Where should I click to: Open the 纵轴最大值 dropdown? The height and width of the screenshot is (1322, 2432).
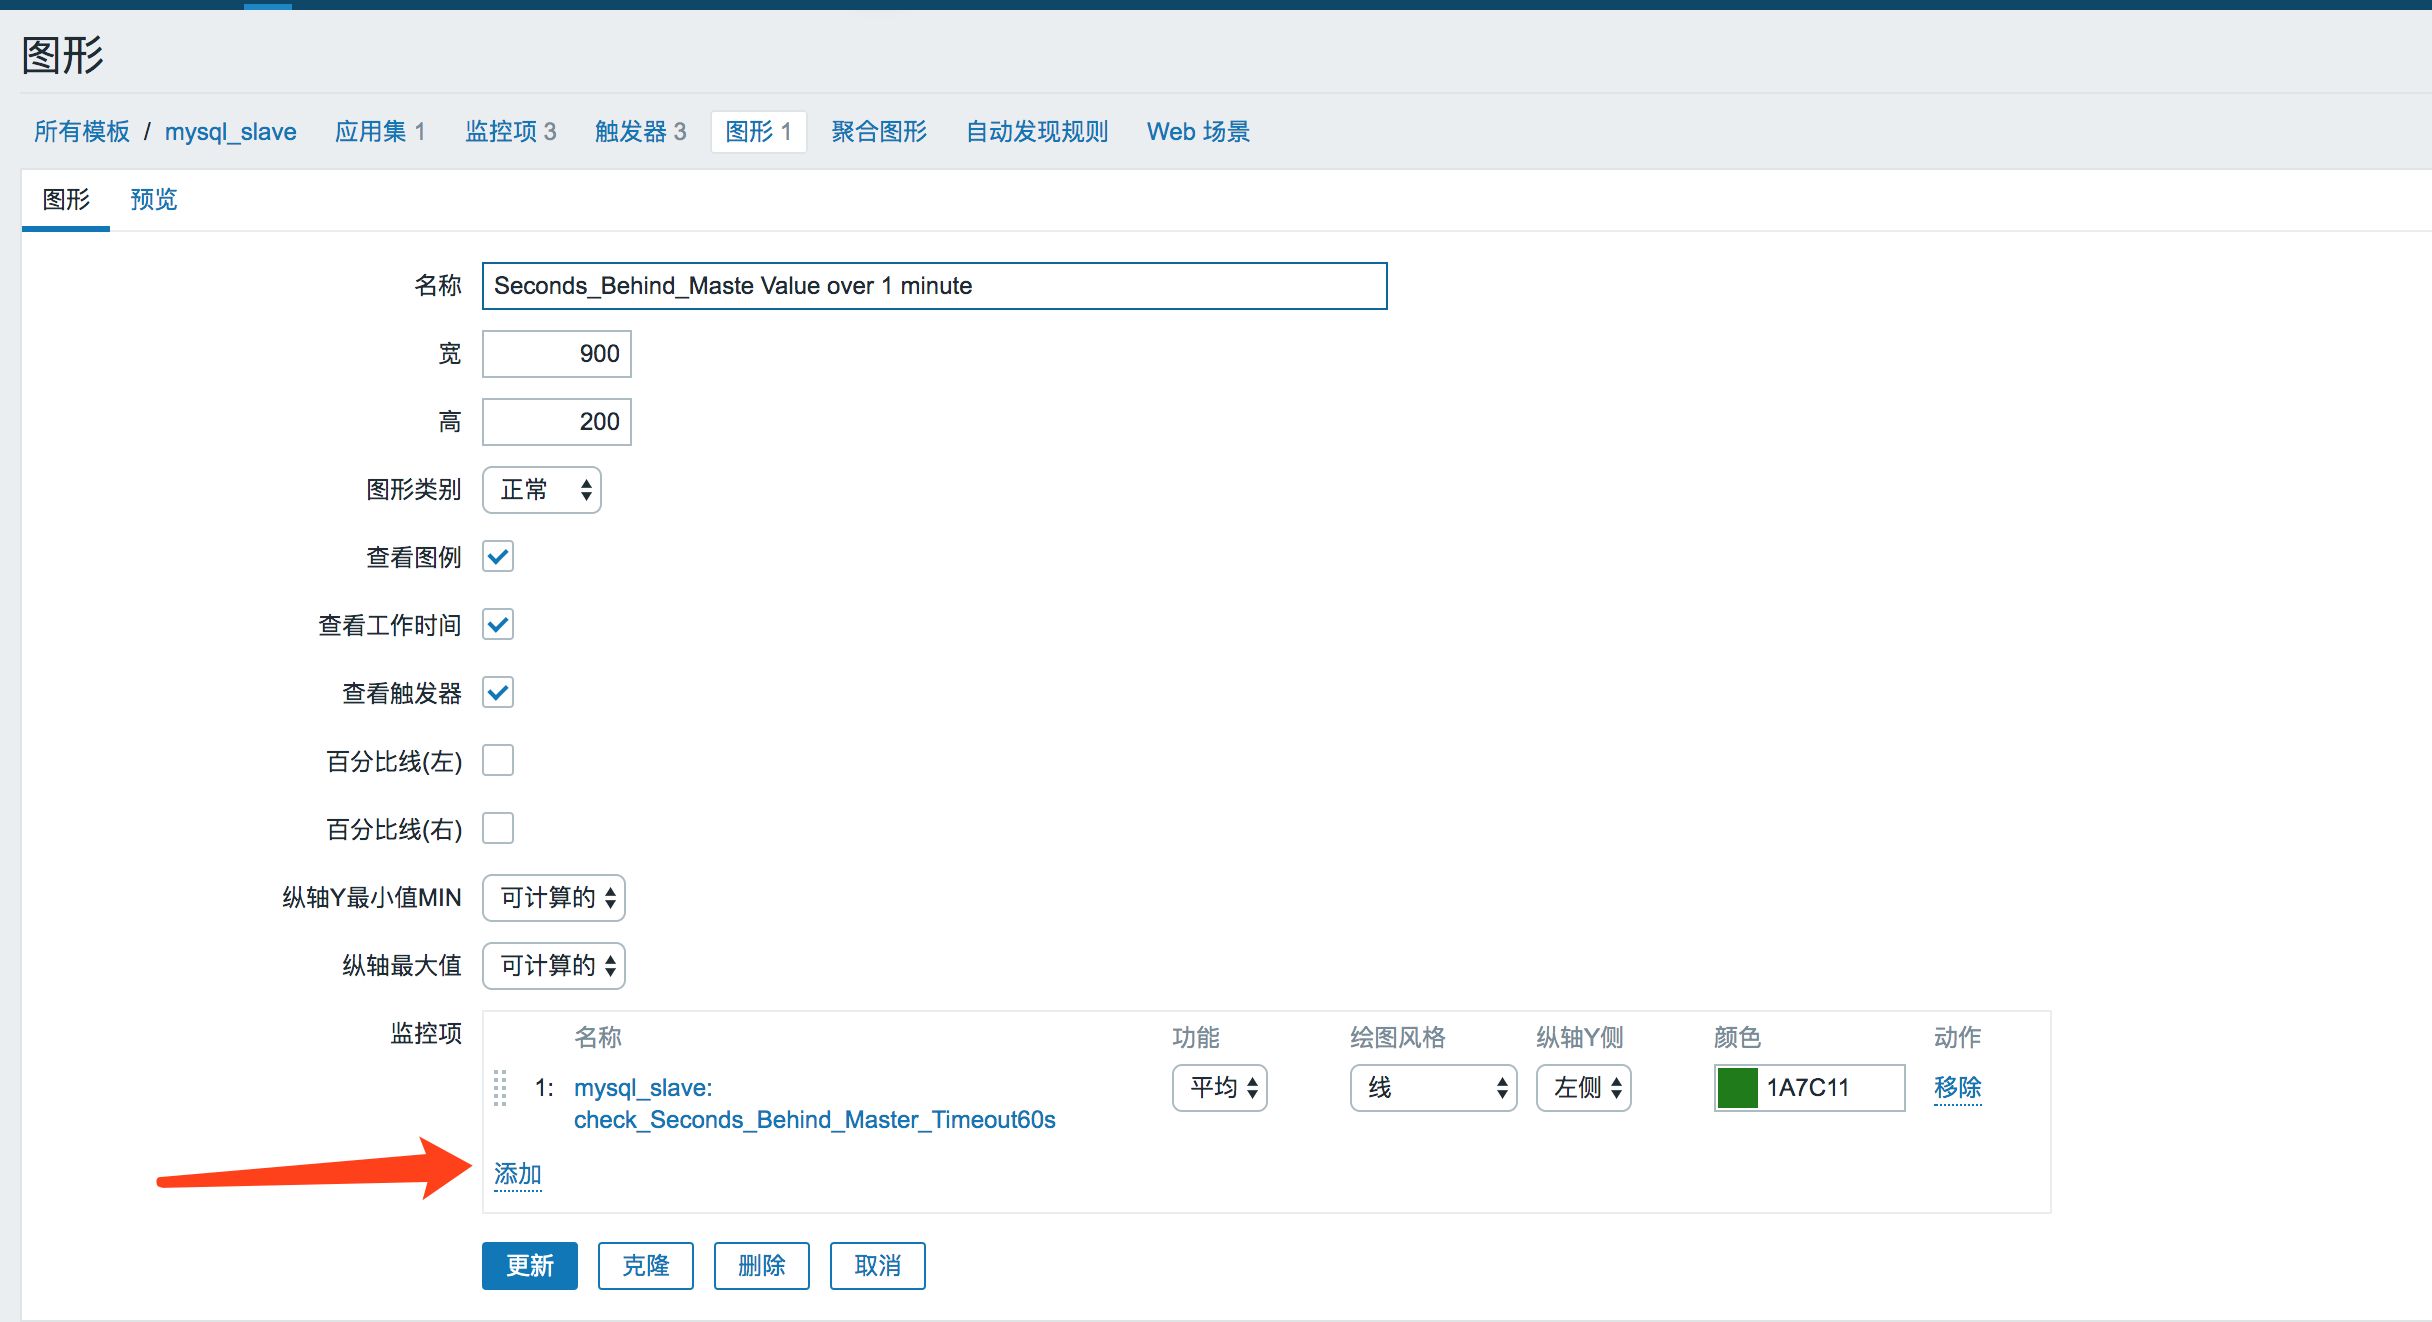tap(554, 966)
